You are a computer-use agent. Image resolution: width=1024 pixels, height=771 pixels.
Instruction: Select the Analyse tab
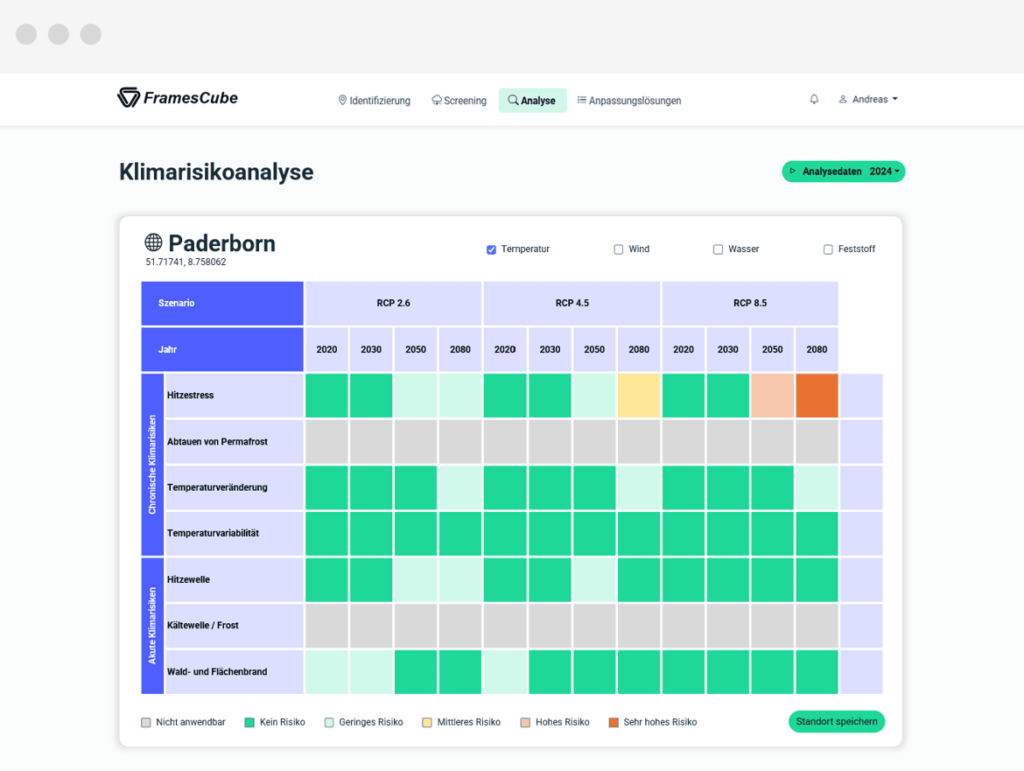click(532, 101)
